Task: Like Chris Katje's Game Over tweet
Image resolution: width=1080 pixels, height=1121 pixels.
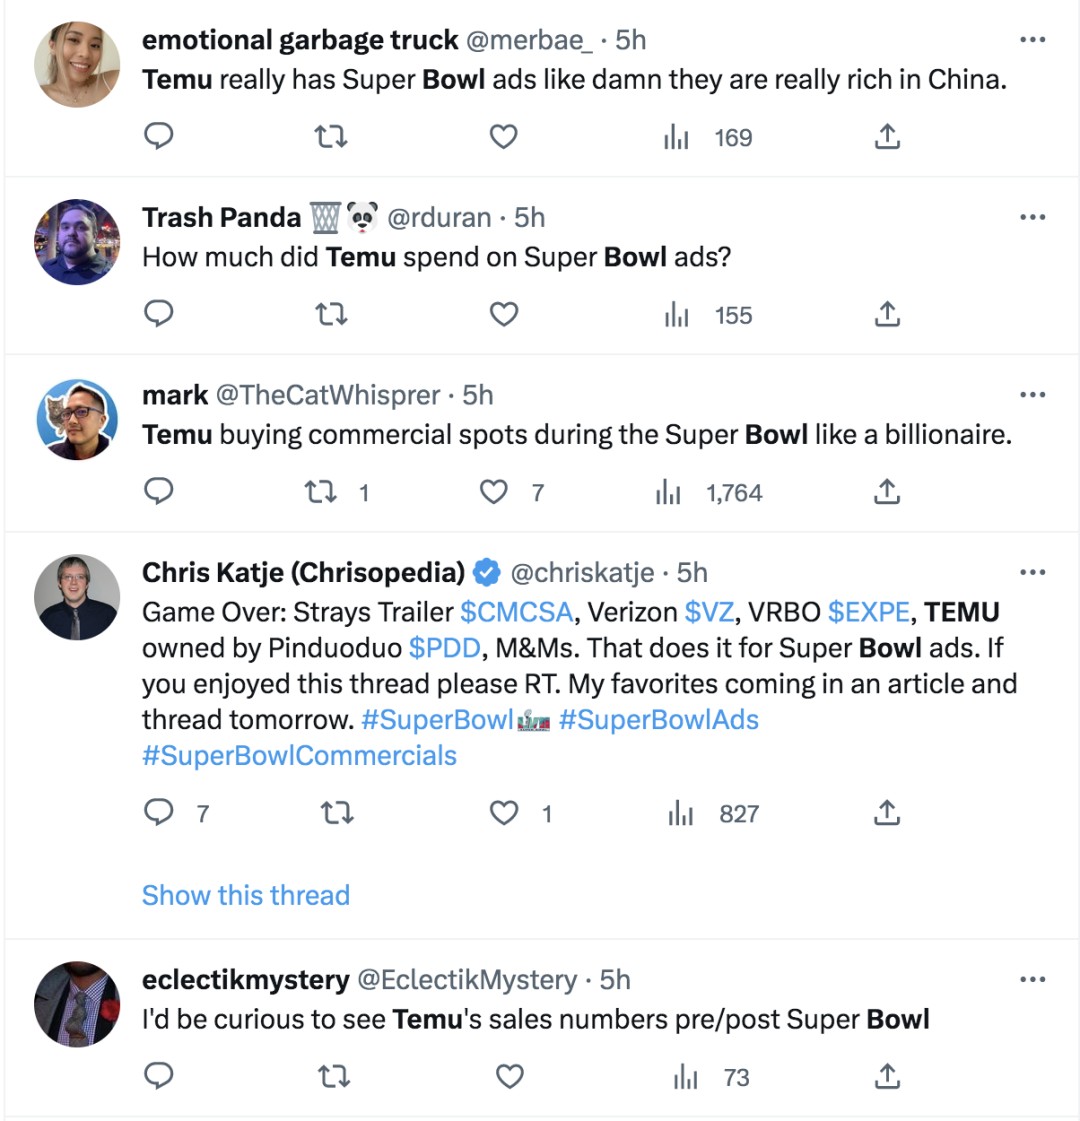Action: coord(504,814)
